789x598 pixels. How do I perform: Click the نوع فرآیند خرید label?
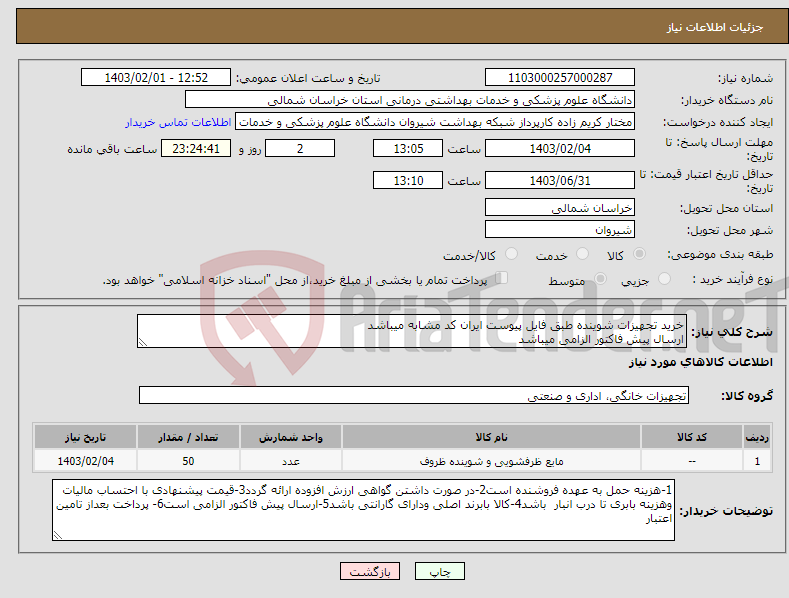[x=733, y=279]
